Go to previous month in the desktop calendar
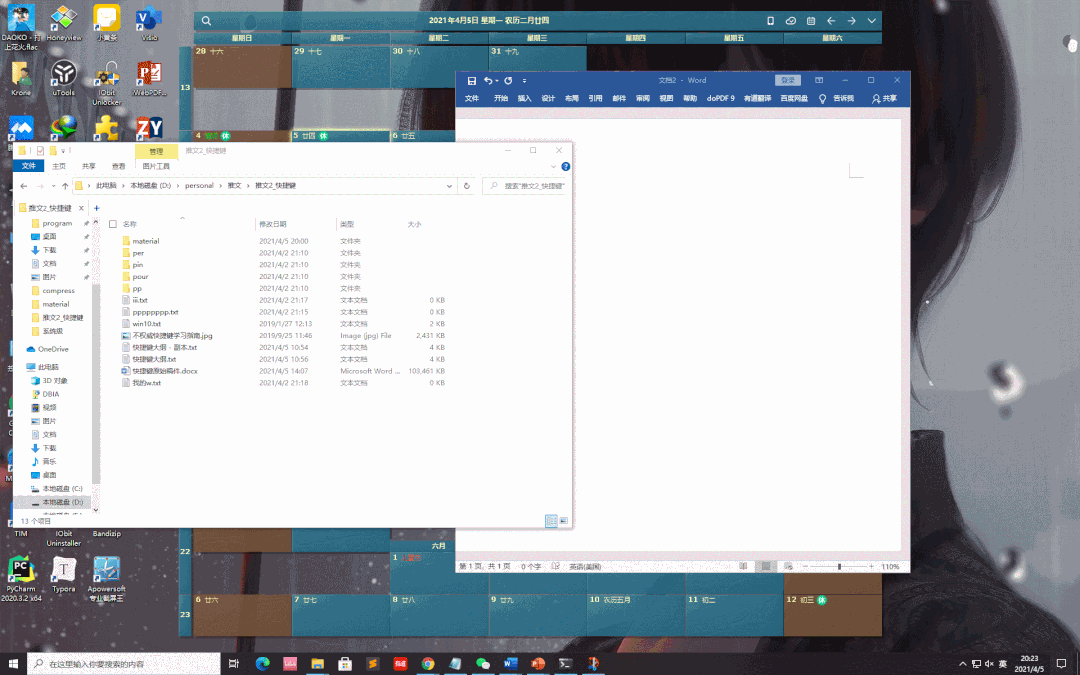This screenshot has width=1080, height=675. (x=831, y=21)
